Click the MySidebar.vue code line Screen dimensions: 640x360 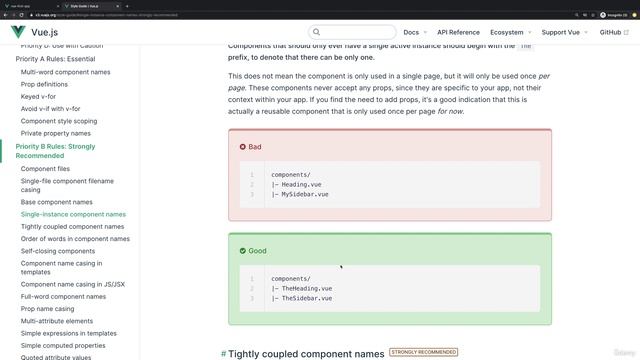click(300, 194)
